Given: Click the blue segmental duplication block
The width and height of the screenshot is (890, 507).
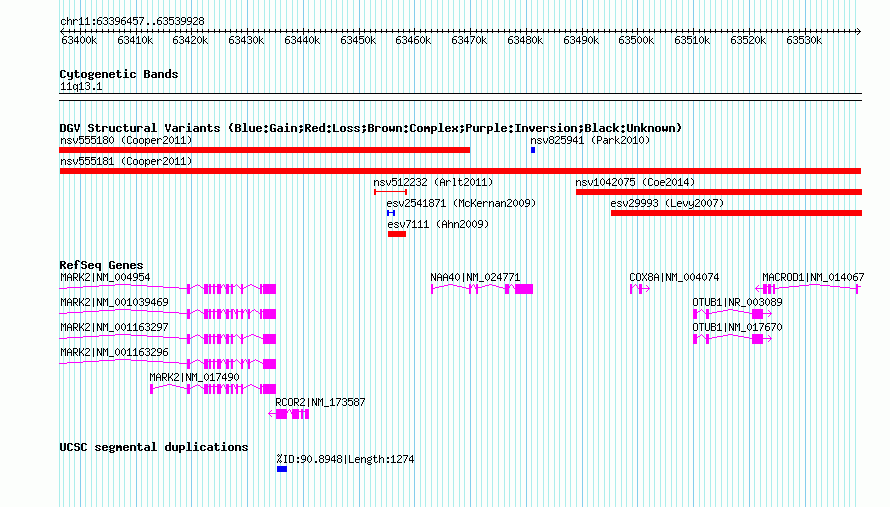Looking at the screenshot, I should [x=282, y=469].
